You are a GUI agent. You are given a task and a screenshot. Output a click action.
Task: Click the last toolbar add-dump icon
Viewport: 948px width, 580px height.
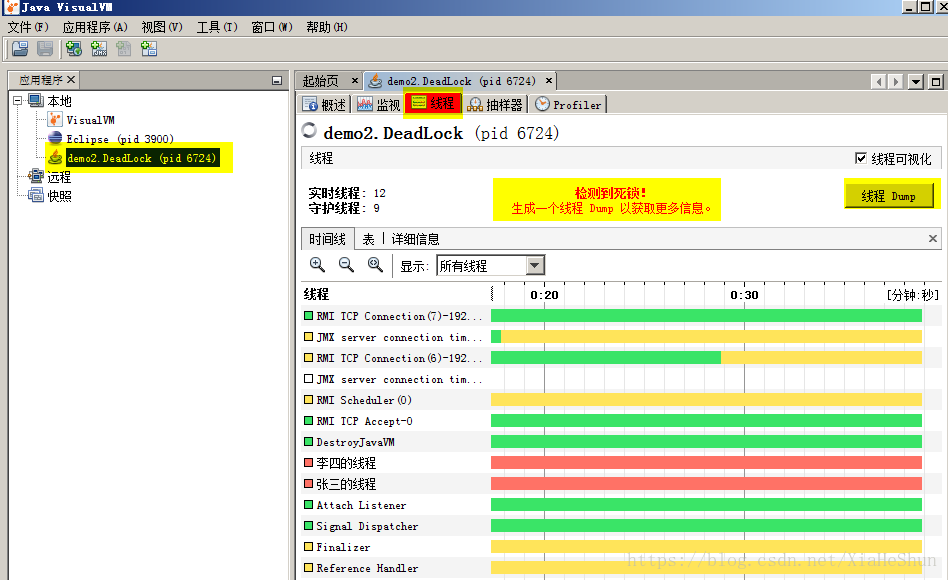(149, 48)
